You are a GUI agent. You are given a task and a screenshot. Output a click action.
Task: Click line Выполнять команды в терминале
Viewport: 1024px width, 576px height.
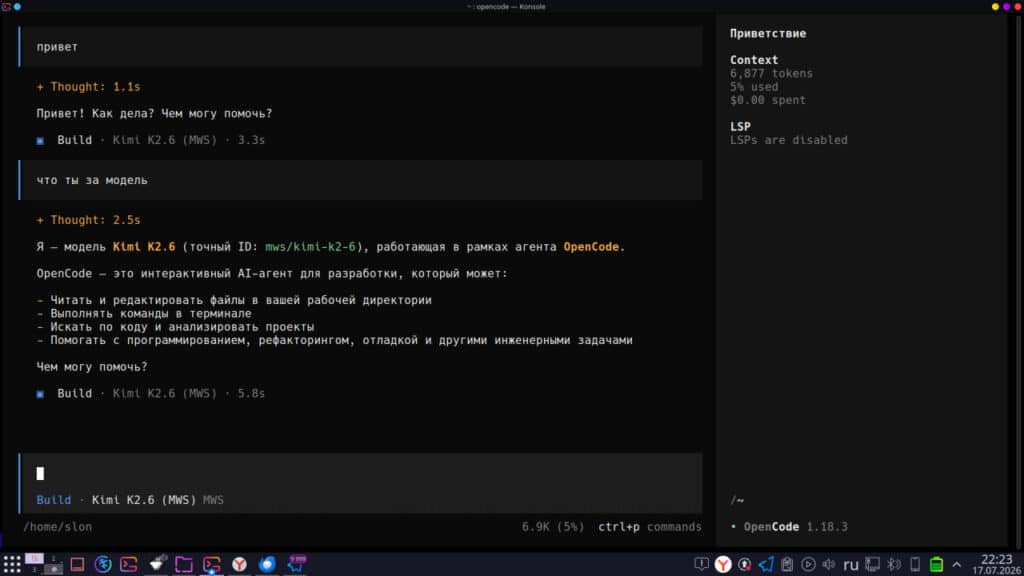tap(144, 313)
